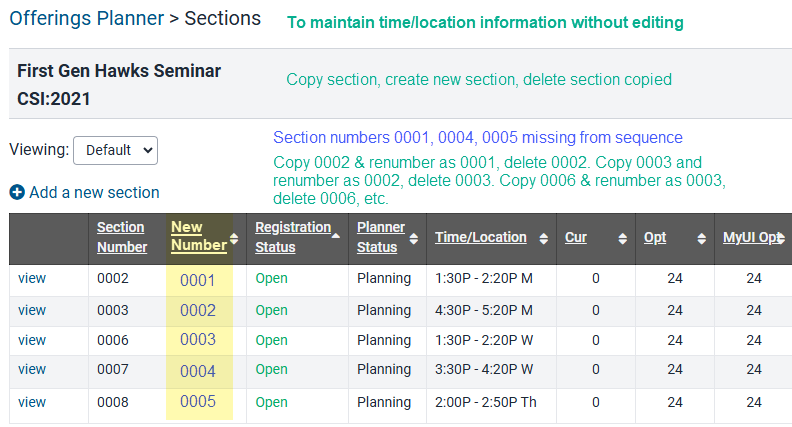Open view link for section 0007
This screenshot has height=427, width=792.
tap(32, 369)
